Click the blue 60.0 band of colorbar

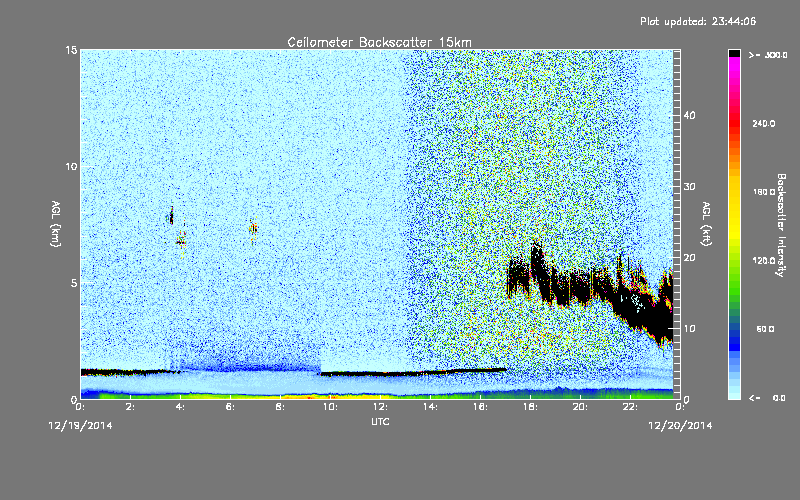(x=734, y=330)
